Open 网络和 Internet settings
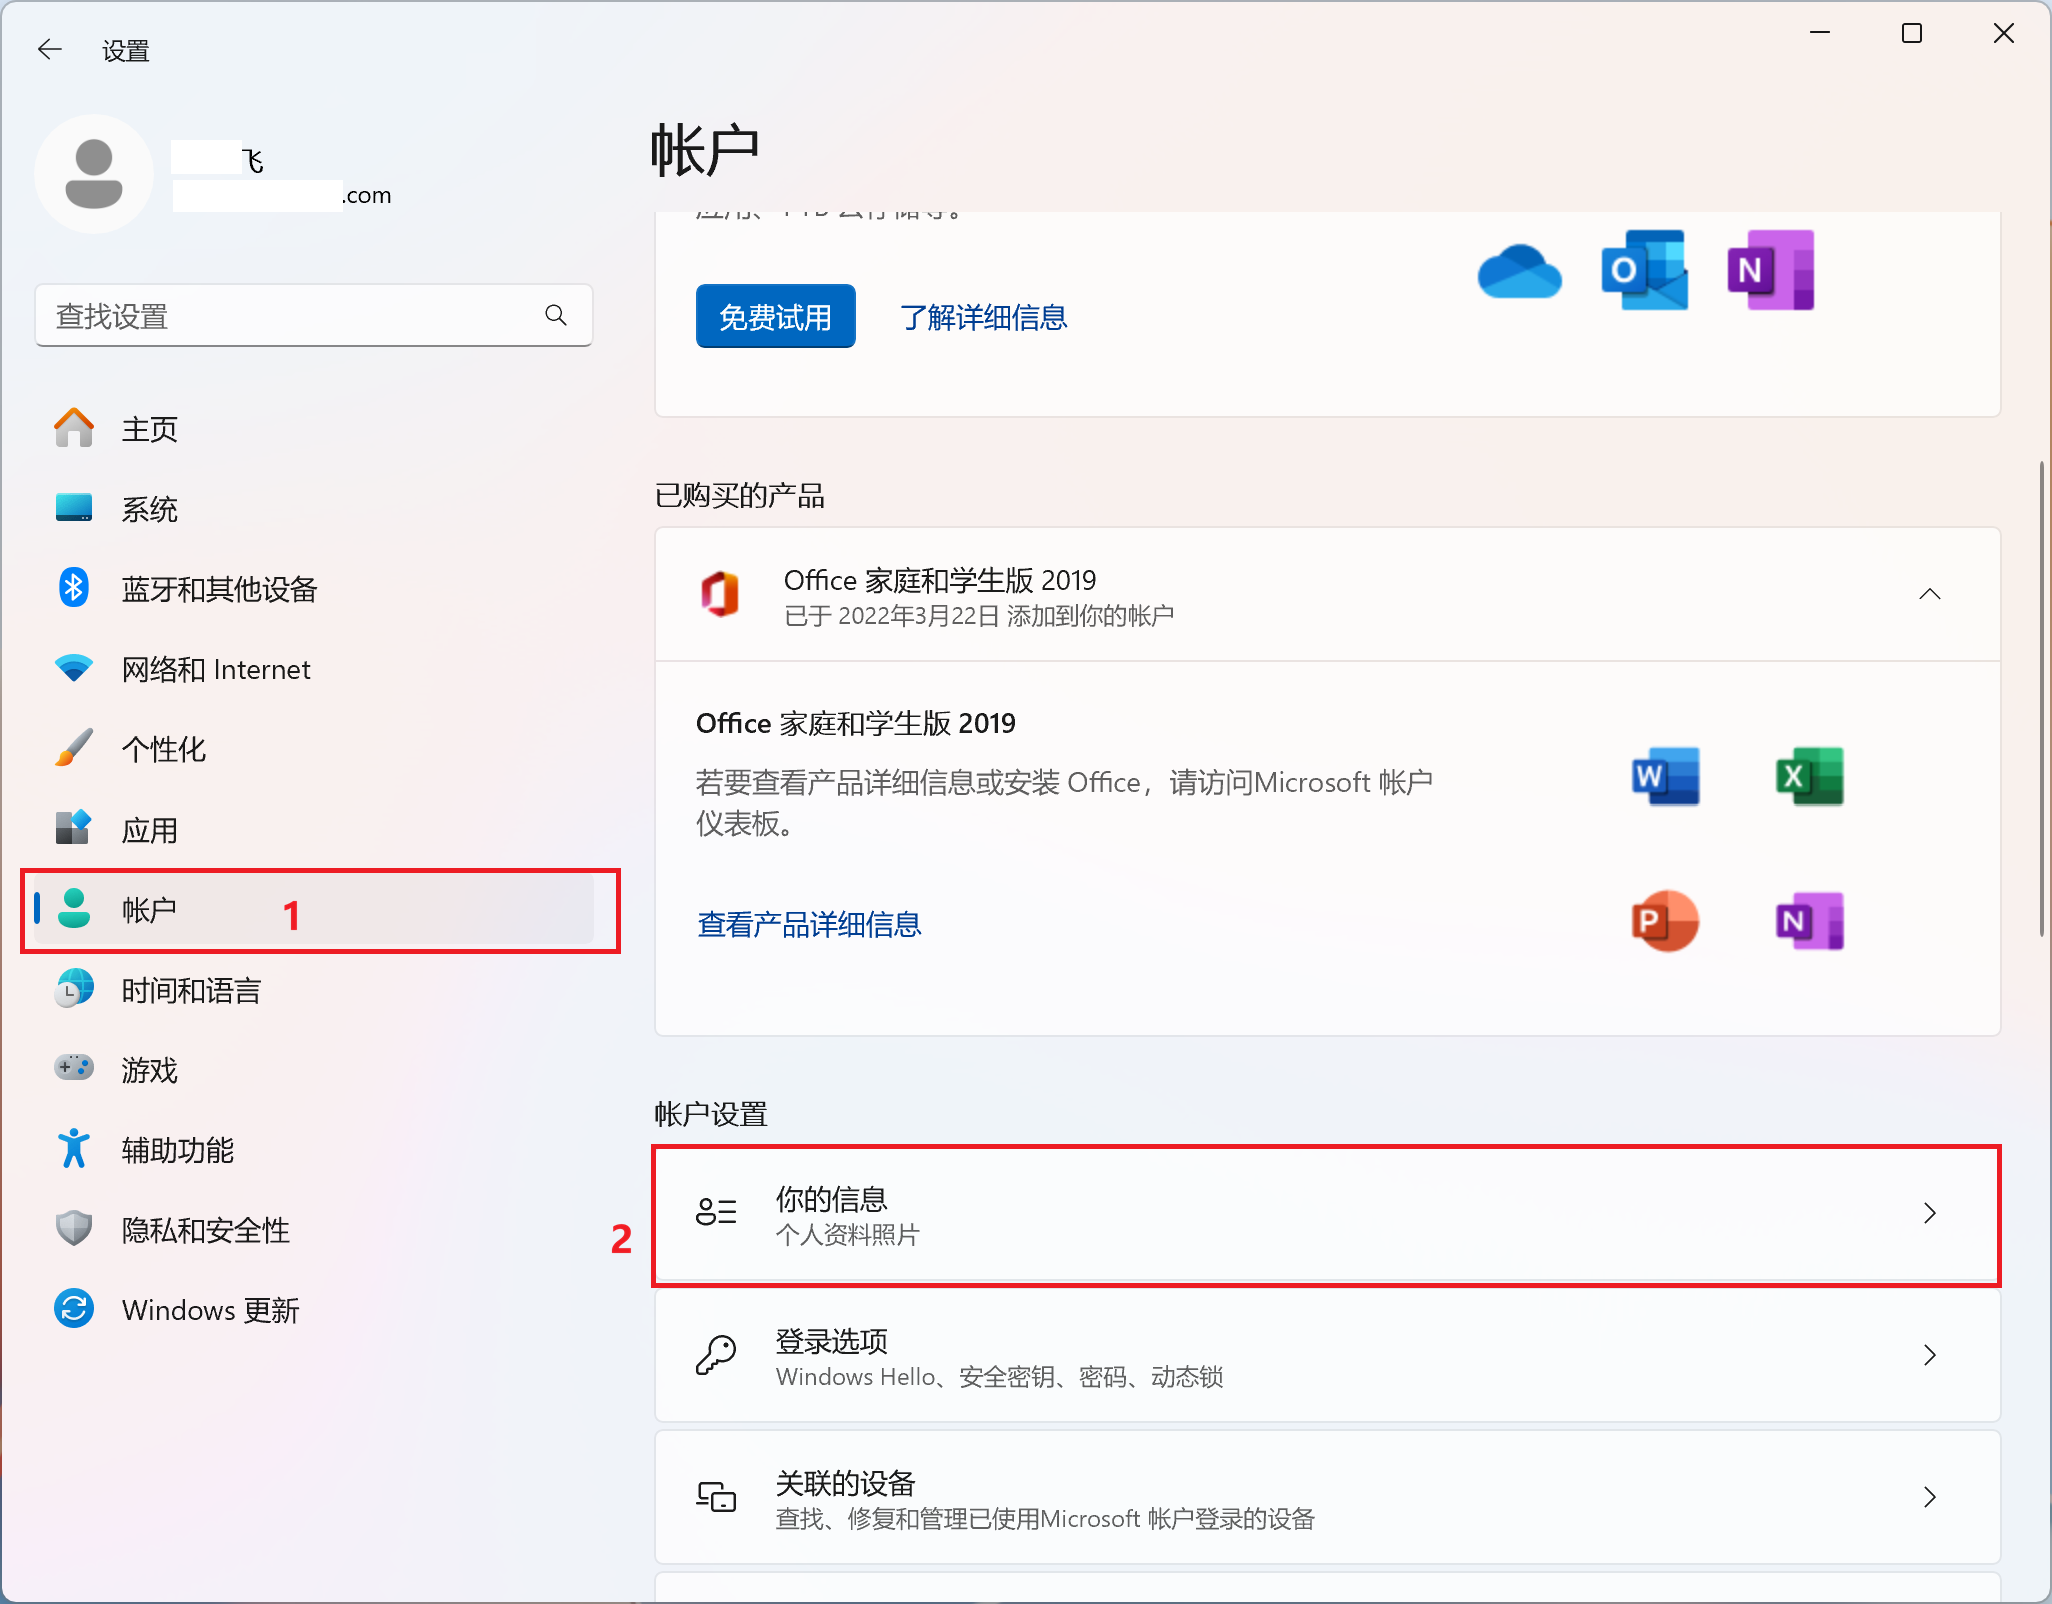The image size is (2052, 1604). [x=314, y=669]
